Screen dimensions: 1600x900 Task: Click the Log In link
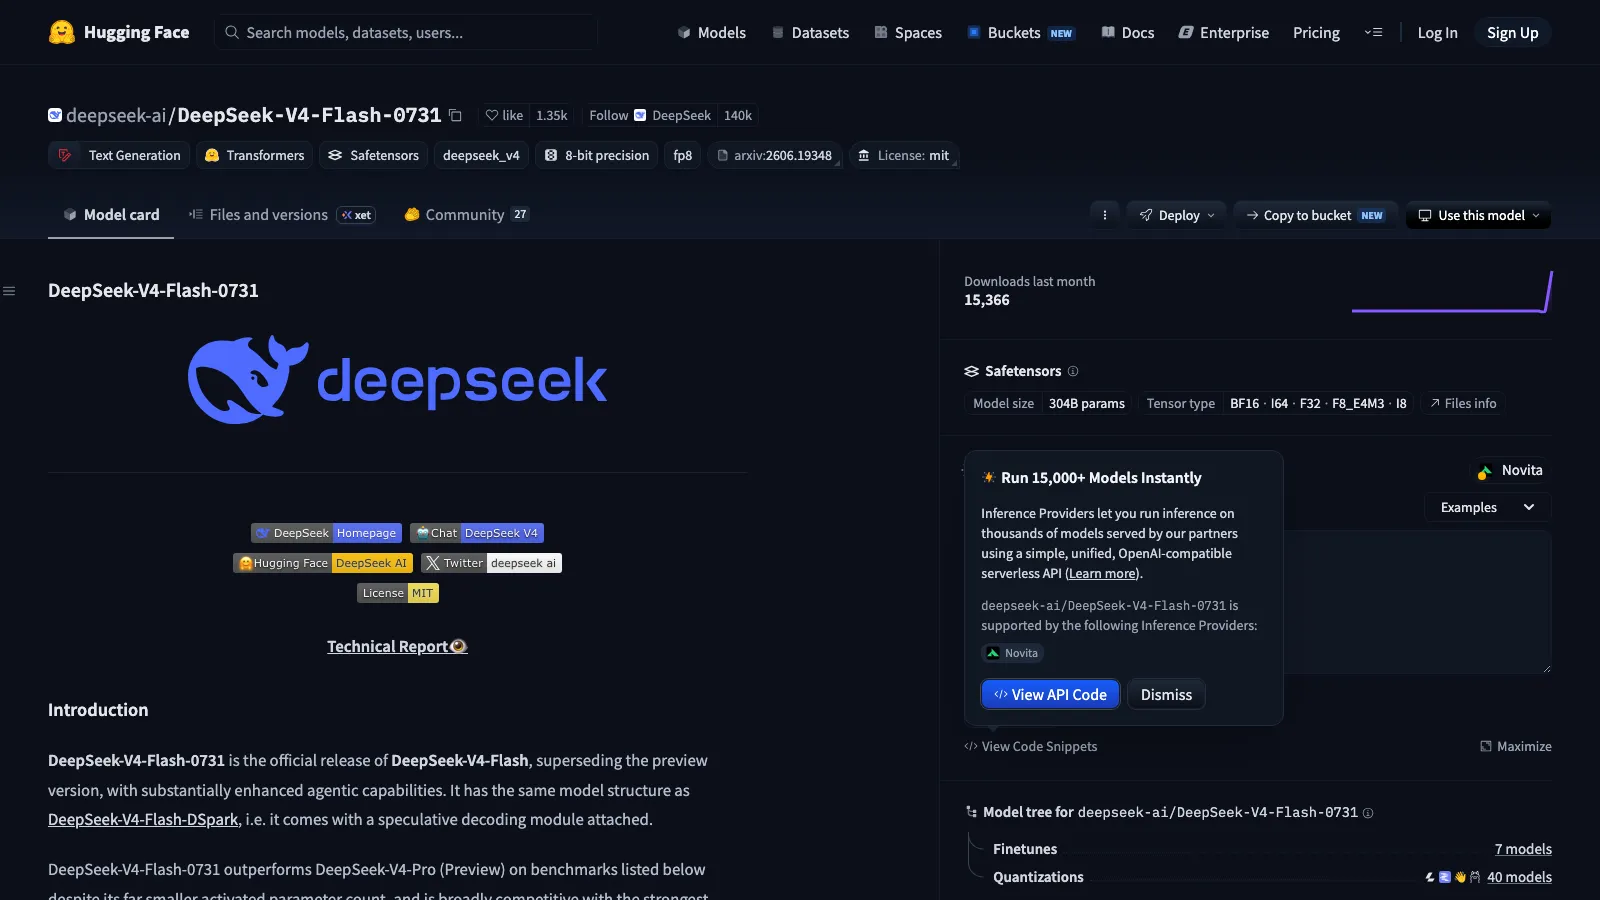click(1437, 32)
